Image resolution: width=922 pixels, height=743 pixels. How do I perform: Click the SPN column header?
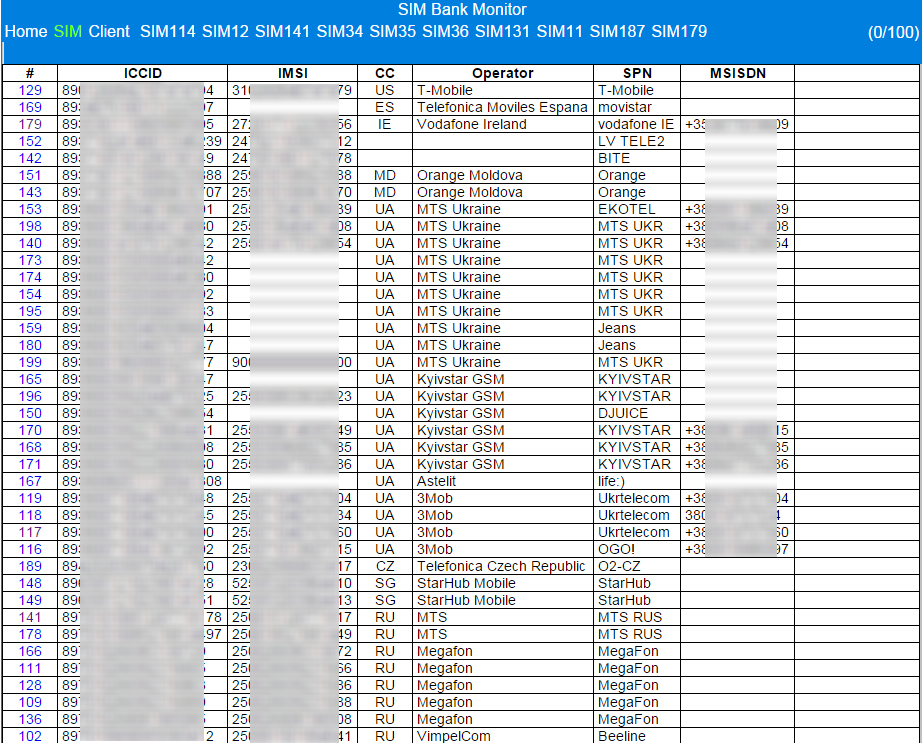(637, 73)
